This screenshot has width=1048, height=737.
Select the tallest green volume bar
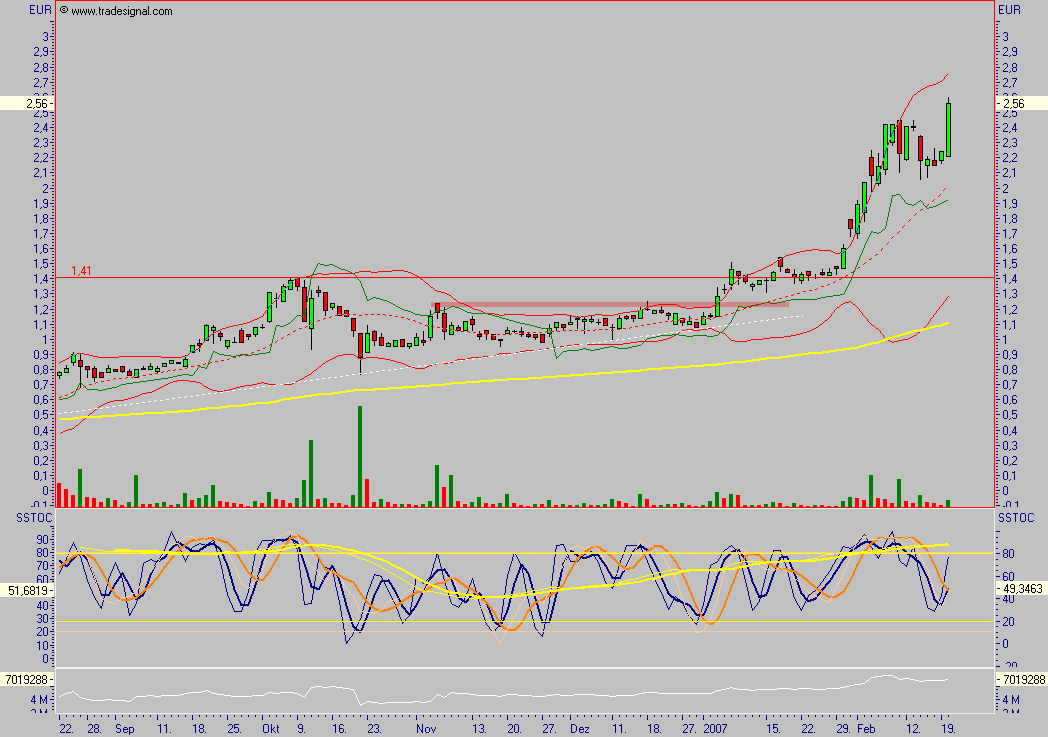359,455
